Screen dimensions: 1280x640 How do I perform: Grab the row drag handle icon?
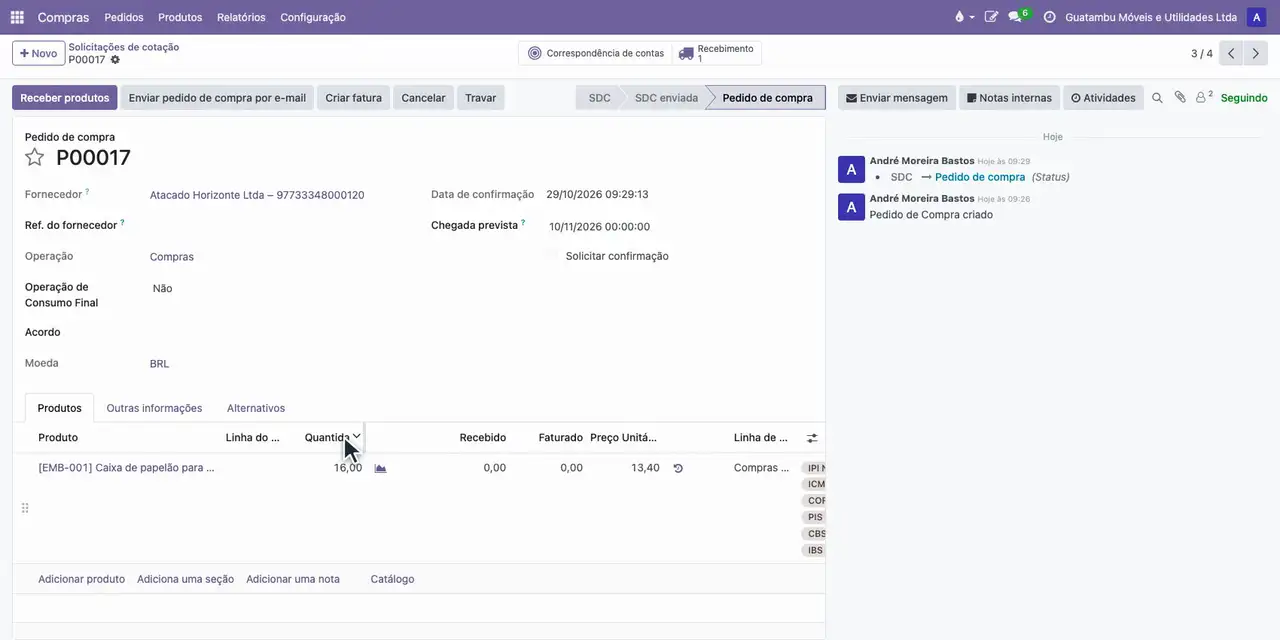pos(25,508)
